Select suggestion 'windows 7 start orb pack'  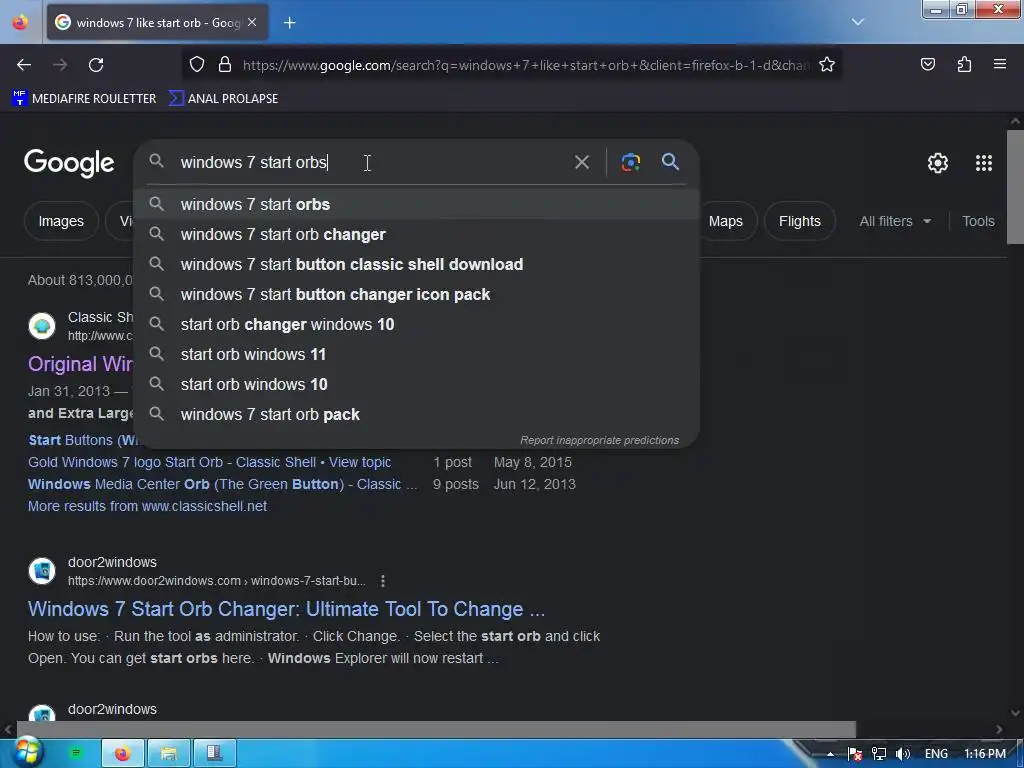(417, 415)
